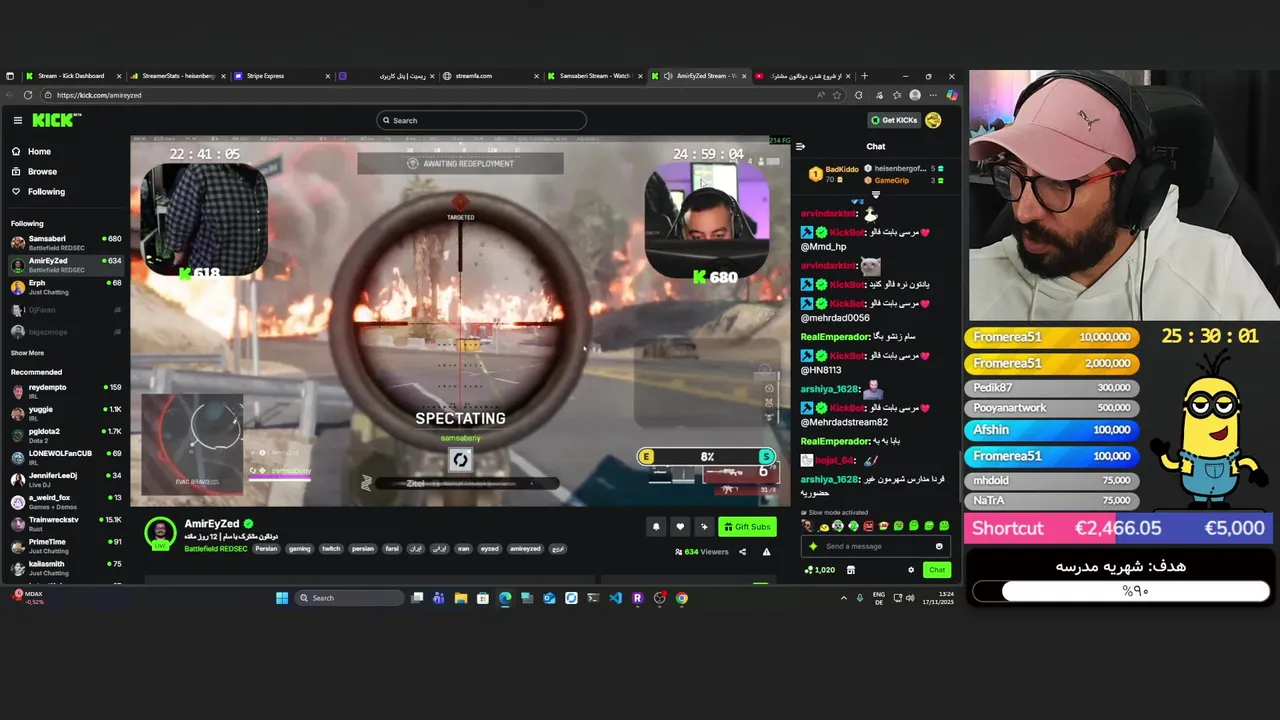This screenshot has height=720, width=1280.
Task: Click the subscribe sparkle button
Action: point(704,527)
